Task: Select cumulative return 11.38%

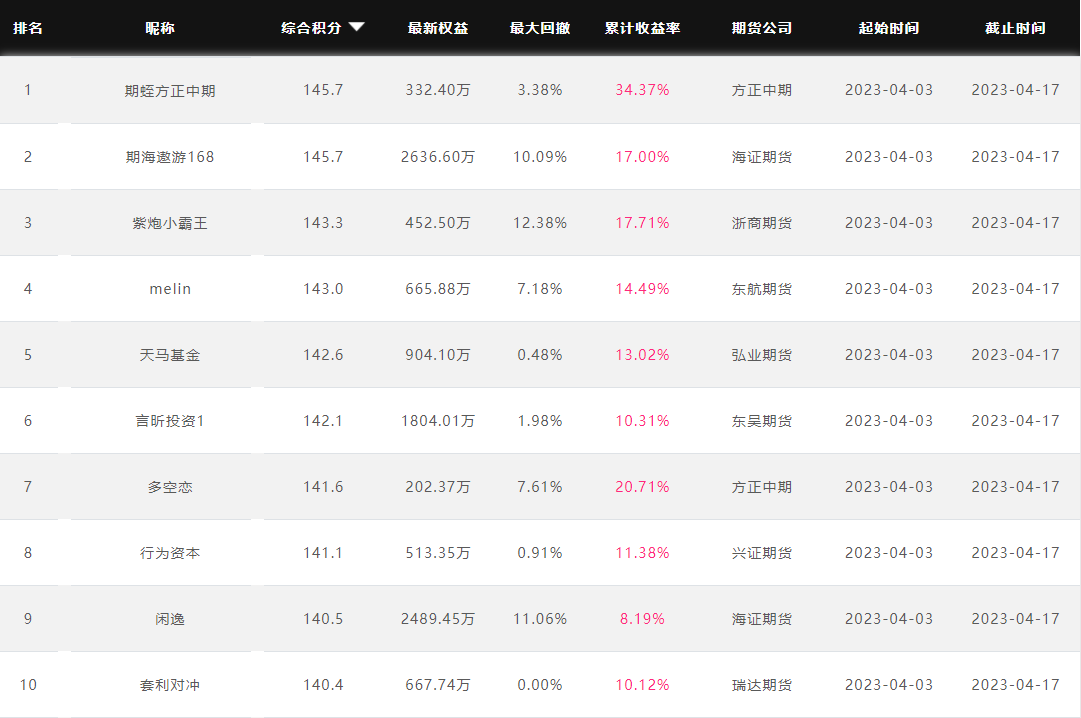Action: (643, 553)
